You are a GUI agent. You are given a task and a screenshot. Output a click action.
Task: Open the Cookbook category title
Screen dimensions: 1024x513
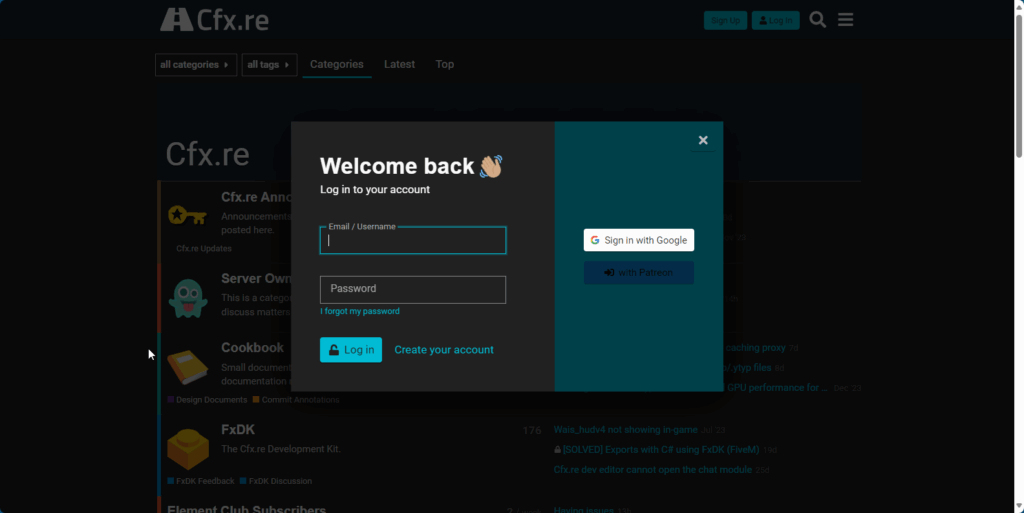click(x=253, y=347)
